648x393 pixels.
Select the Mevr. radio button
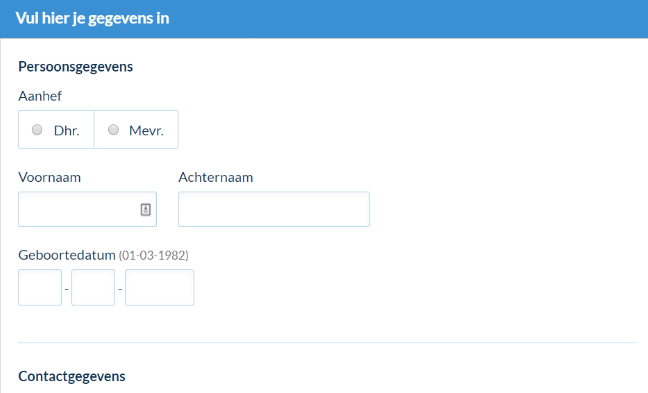[x=113, y=130]
